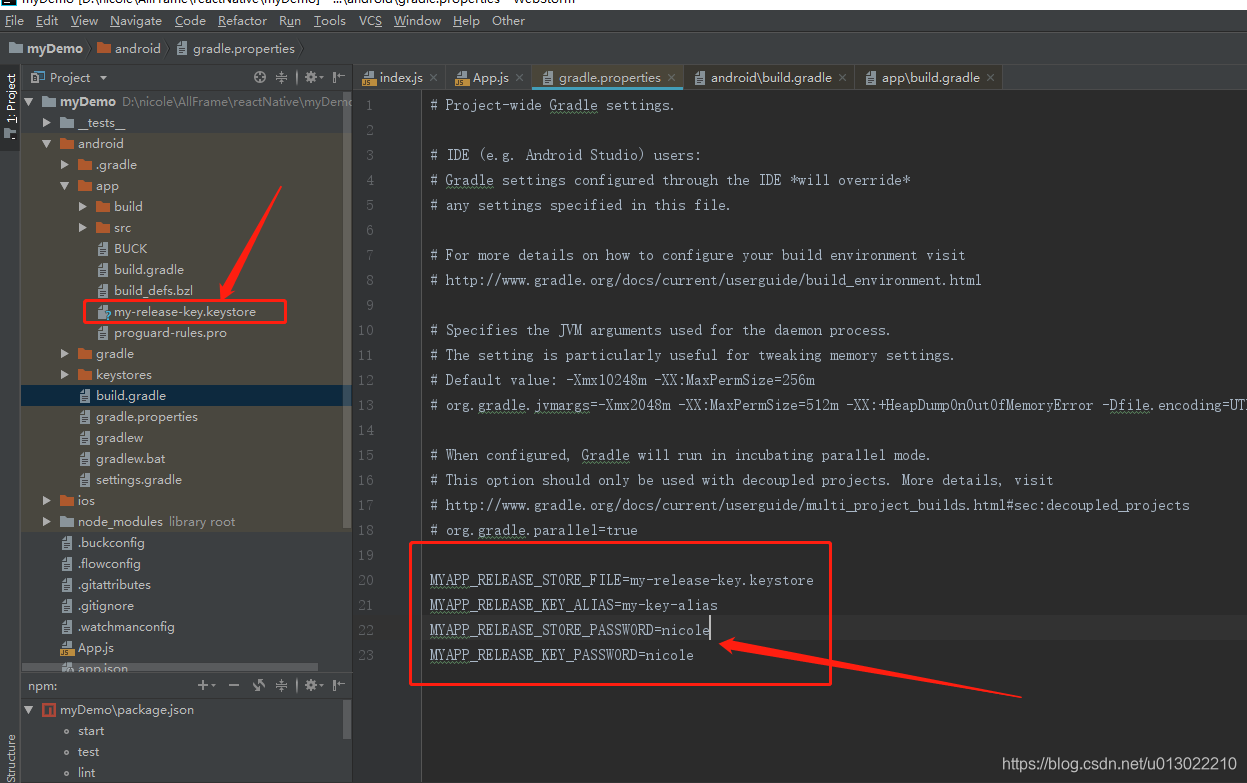
Task: Select the .buckconfig file
Action: 111,542
